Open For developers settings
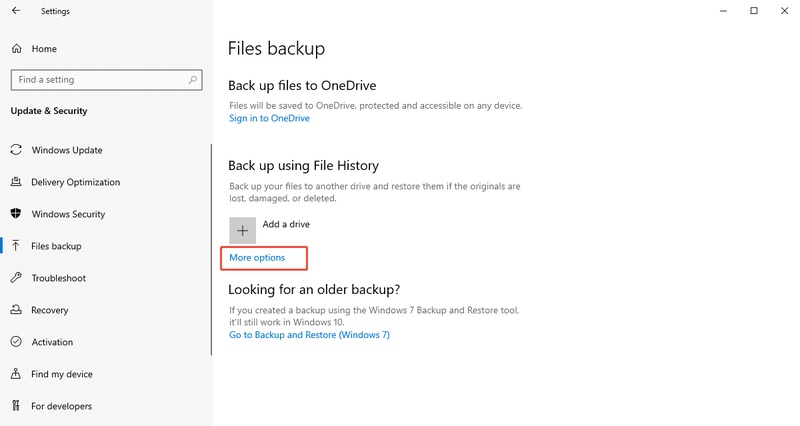Image resolution: width=800 pixels, height=426 pixels. 61,406
